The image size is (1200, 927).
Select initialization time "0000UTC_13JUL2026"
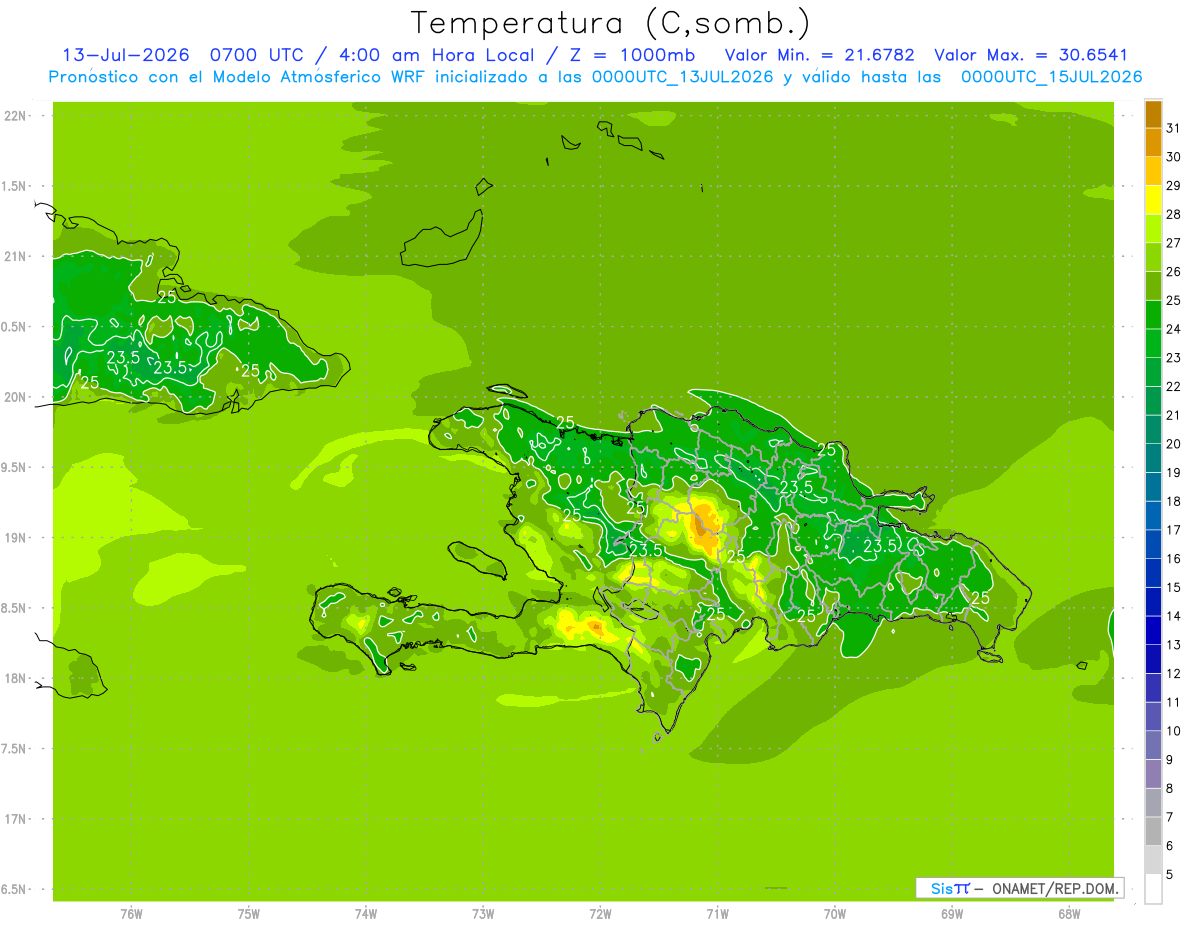pyautogui.click(x=682, y=77)
